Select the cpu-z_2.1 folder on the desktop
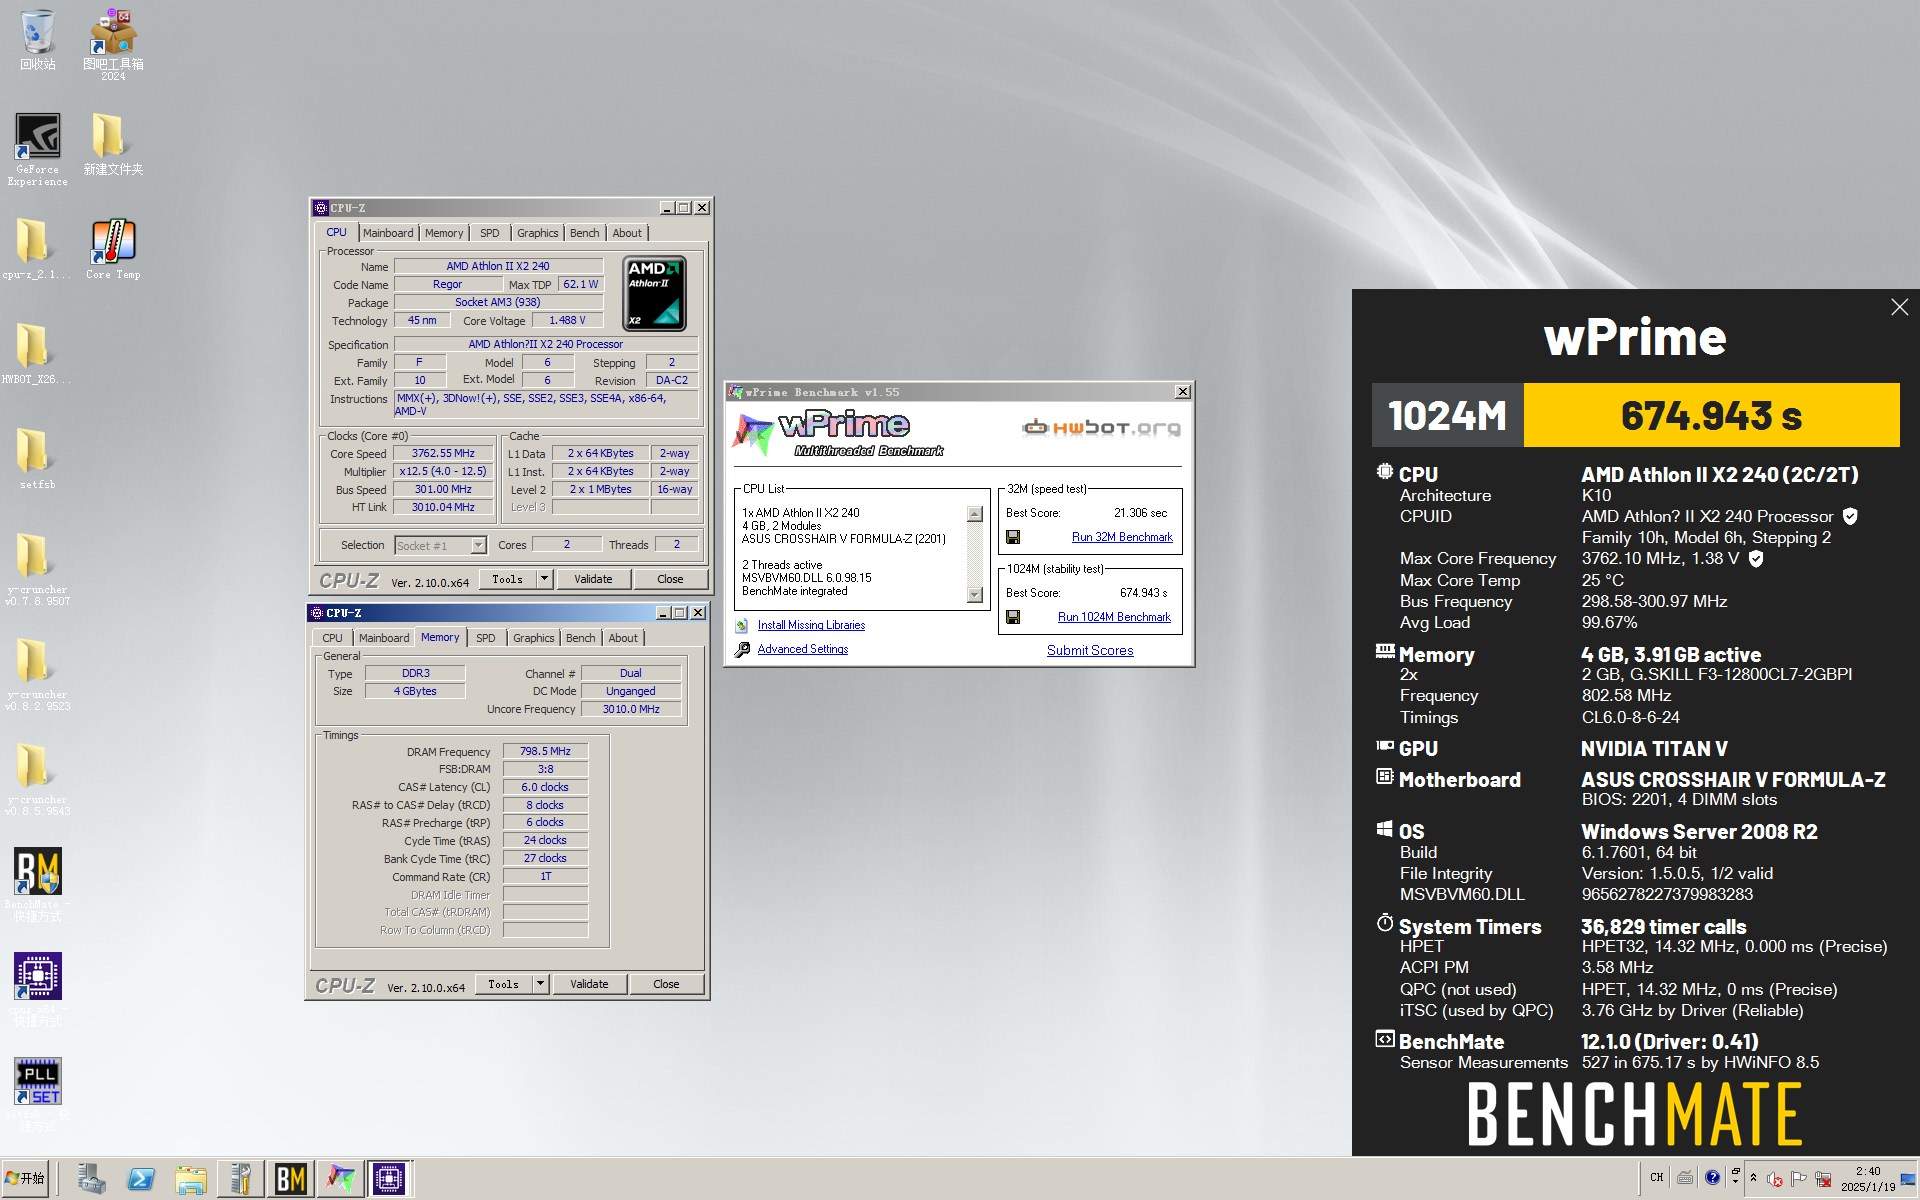The image size is (1920, 1200). [37, 249]
